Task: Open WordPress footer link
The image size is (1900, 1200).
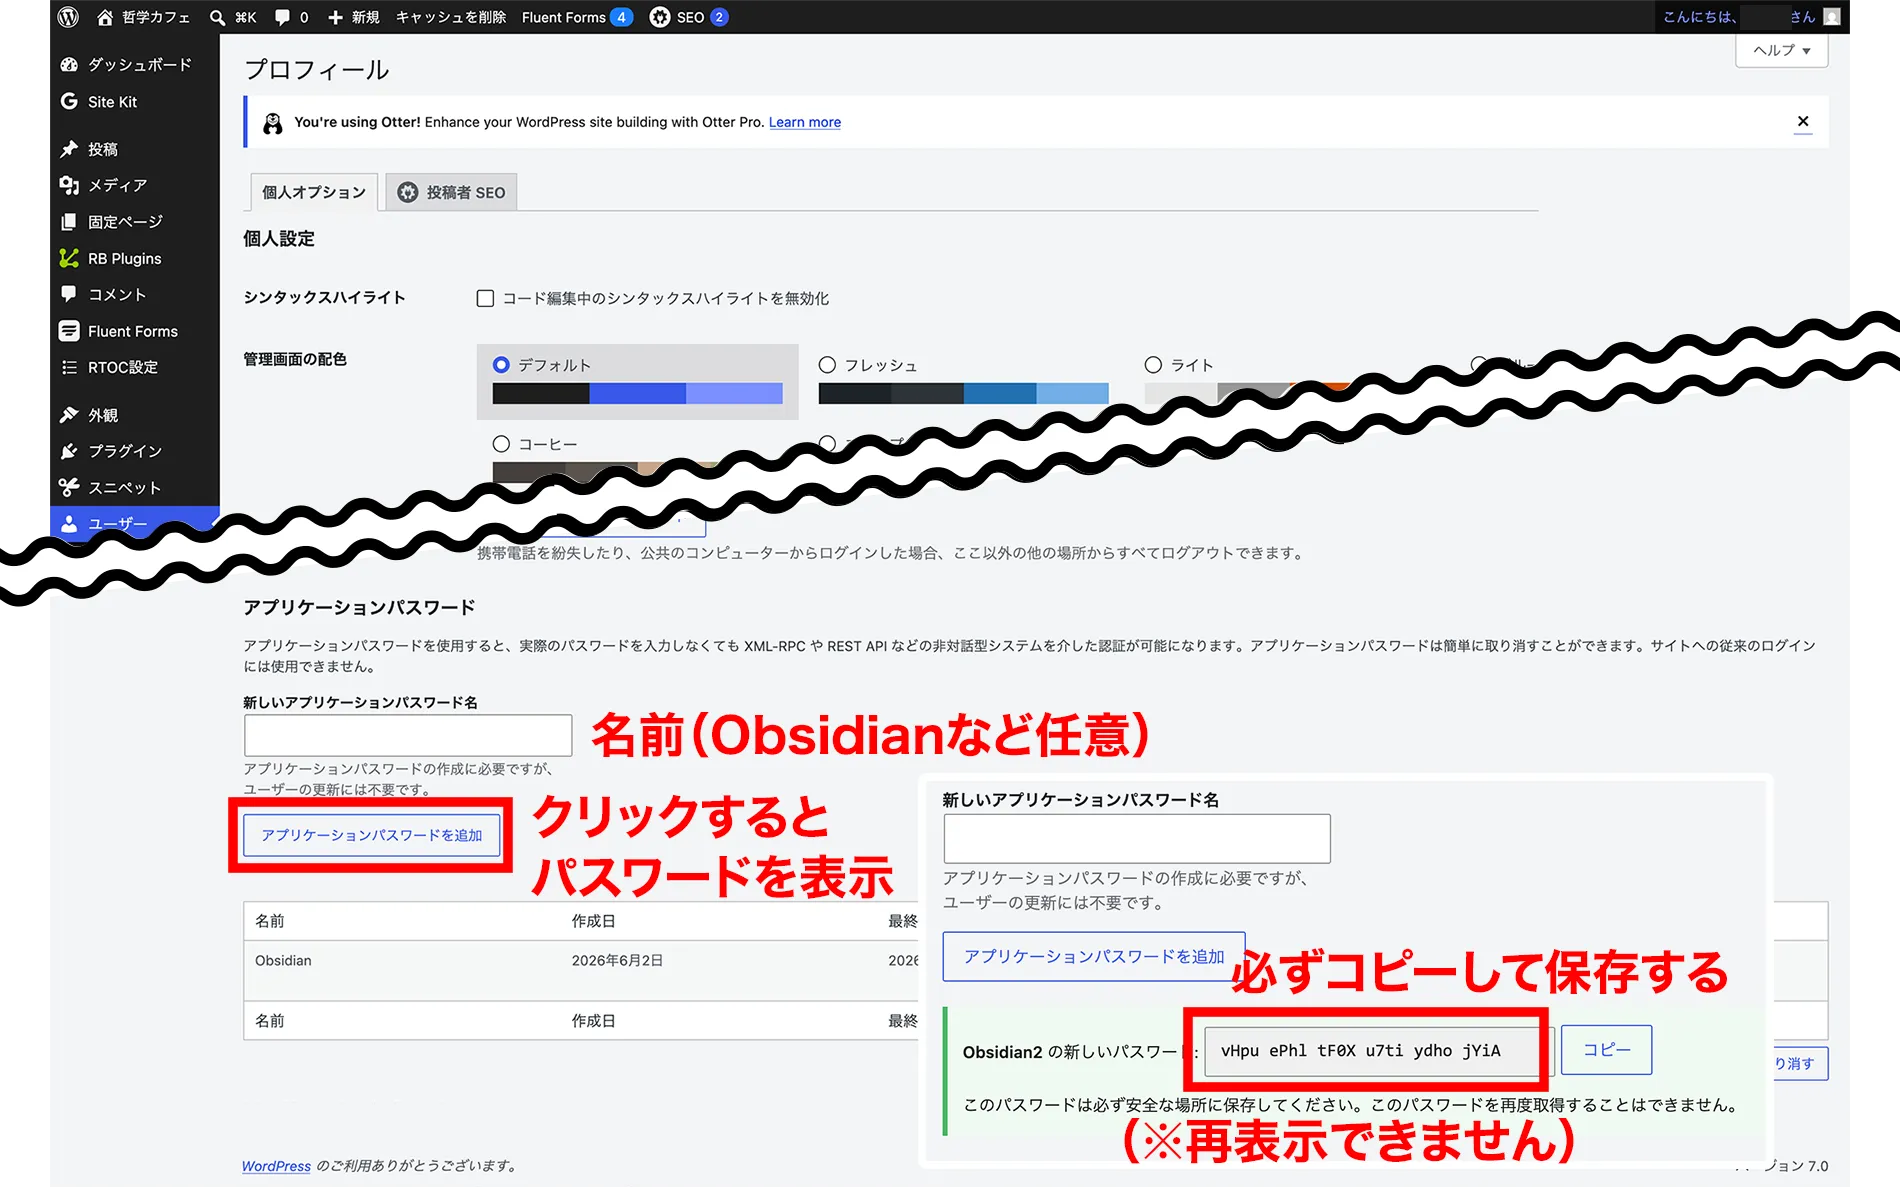Action: tap(276, 1166)
